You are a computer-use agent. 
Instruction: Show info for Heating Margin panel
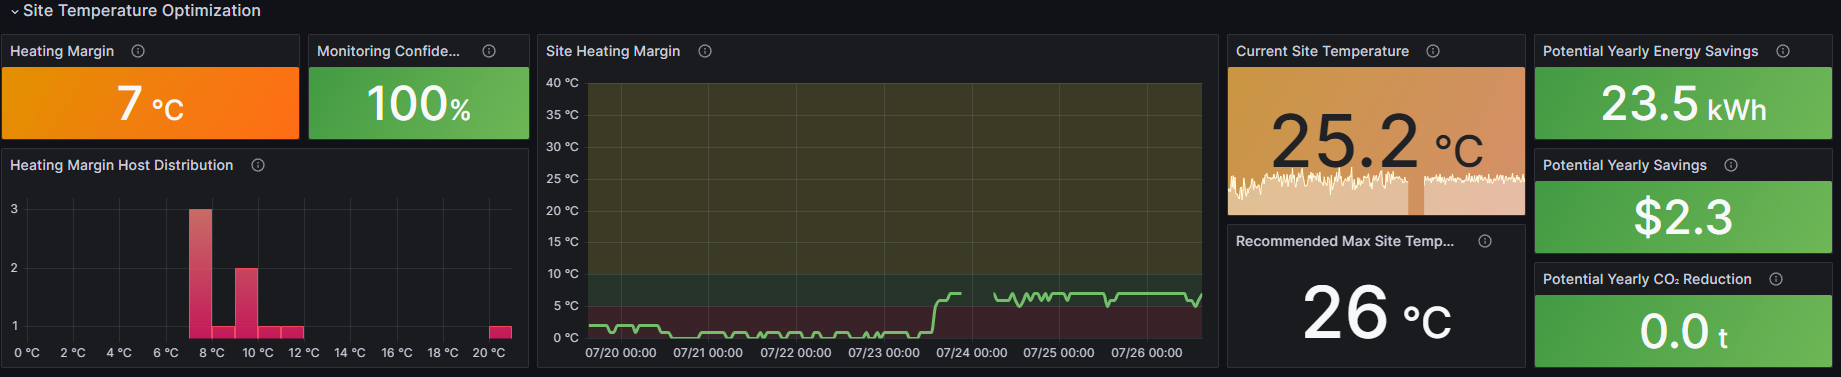click(138, 51)
